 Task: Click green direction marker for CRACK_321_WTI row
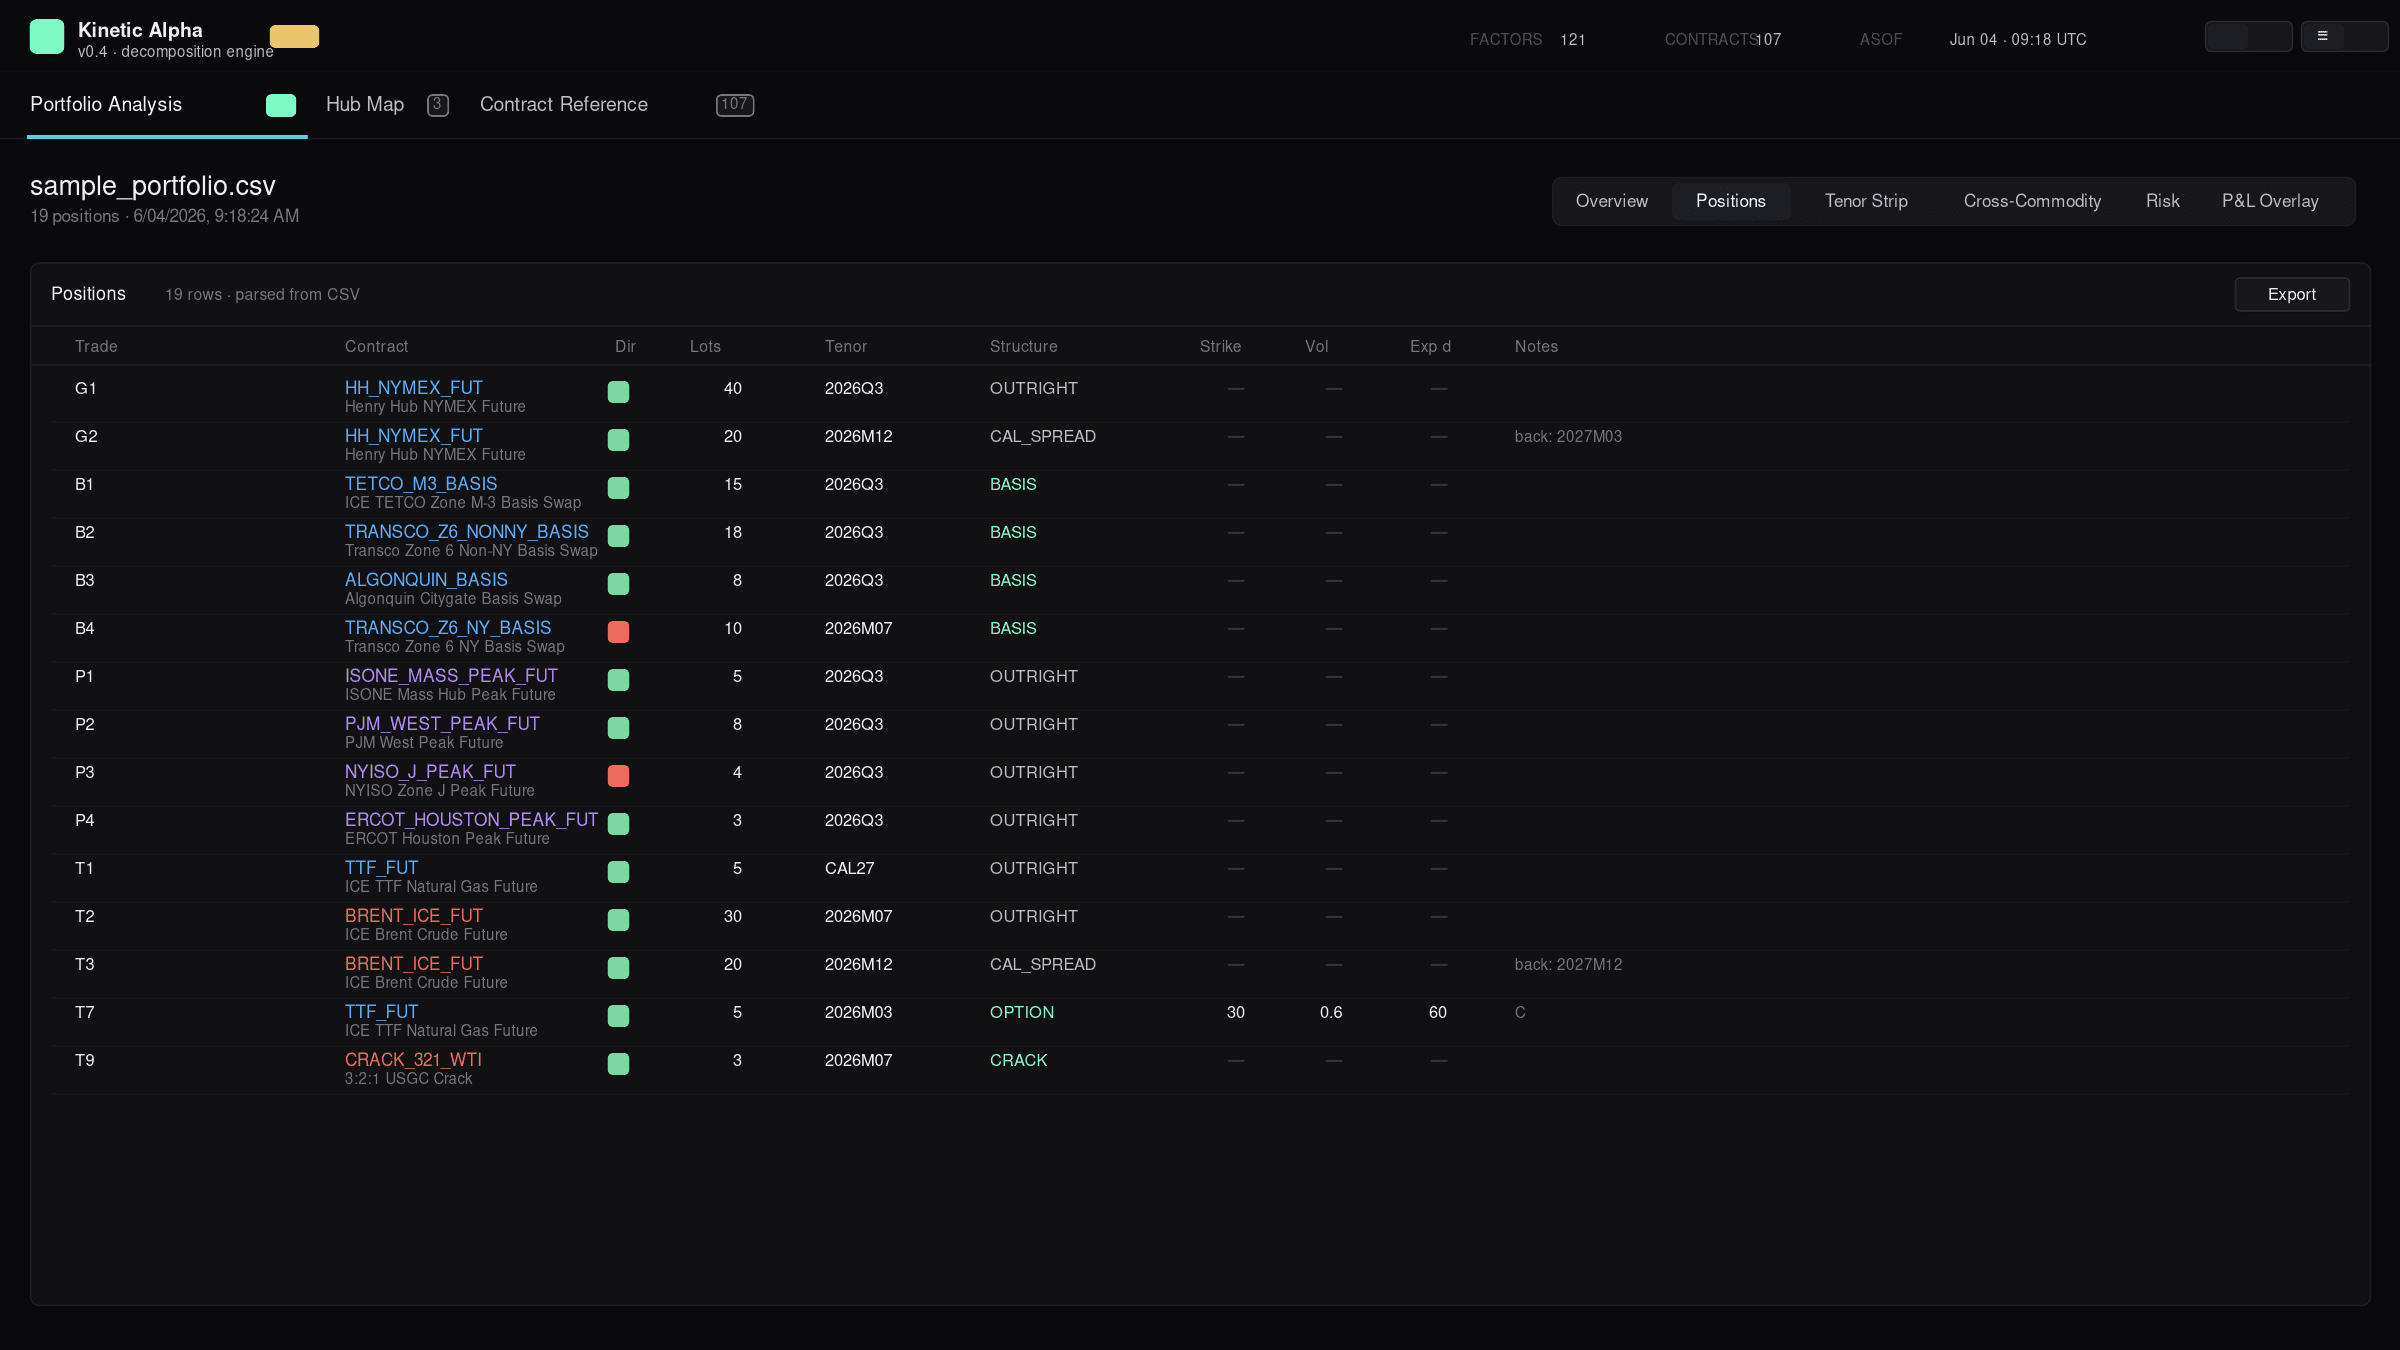619,1064
